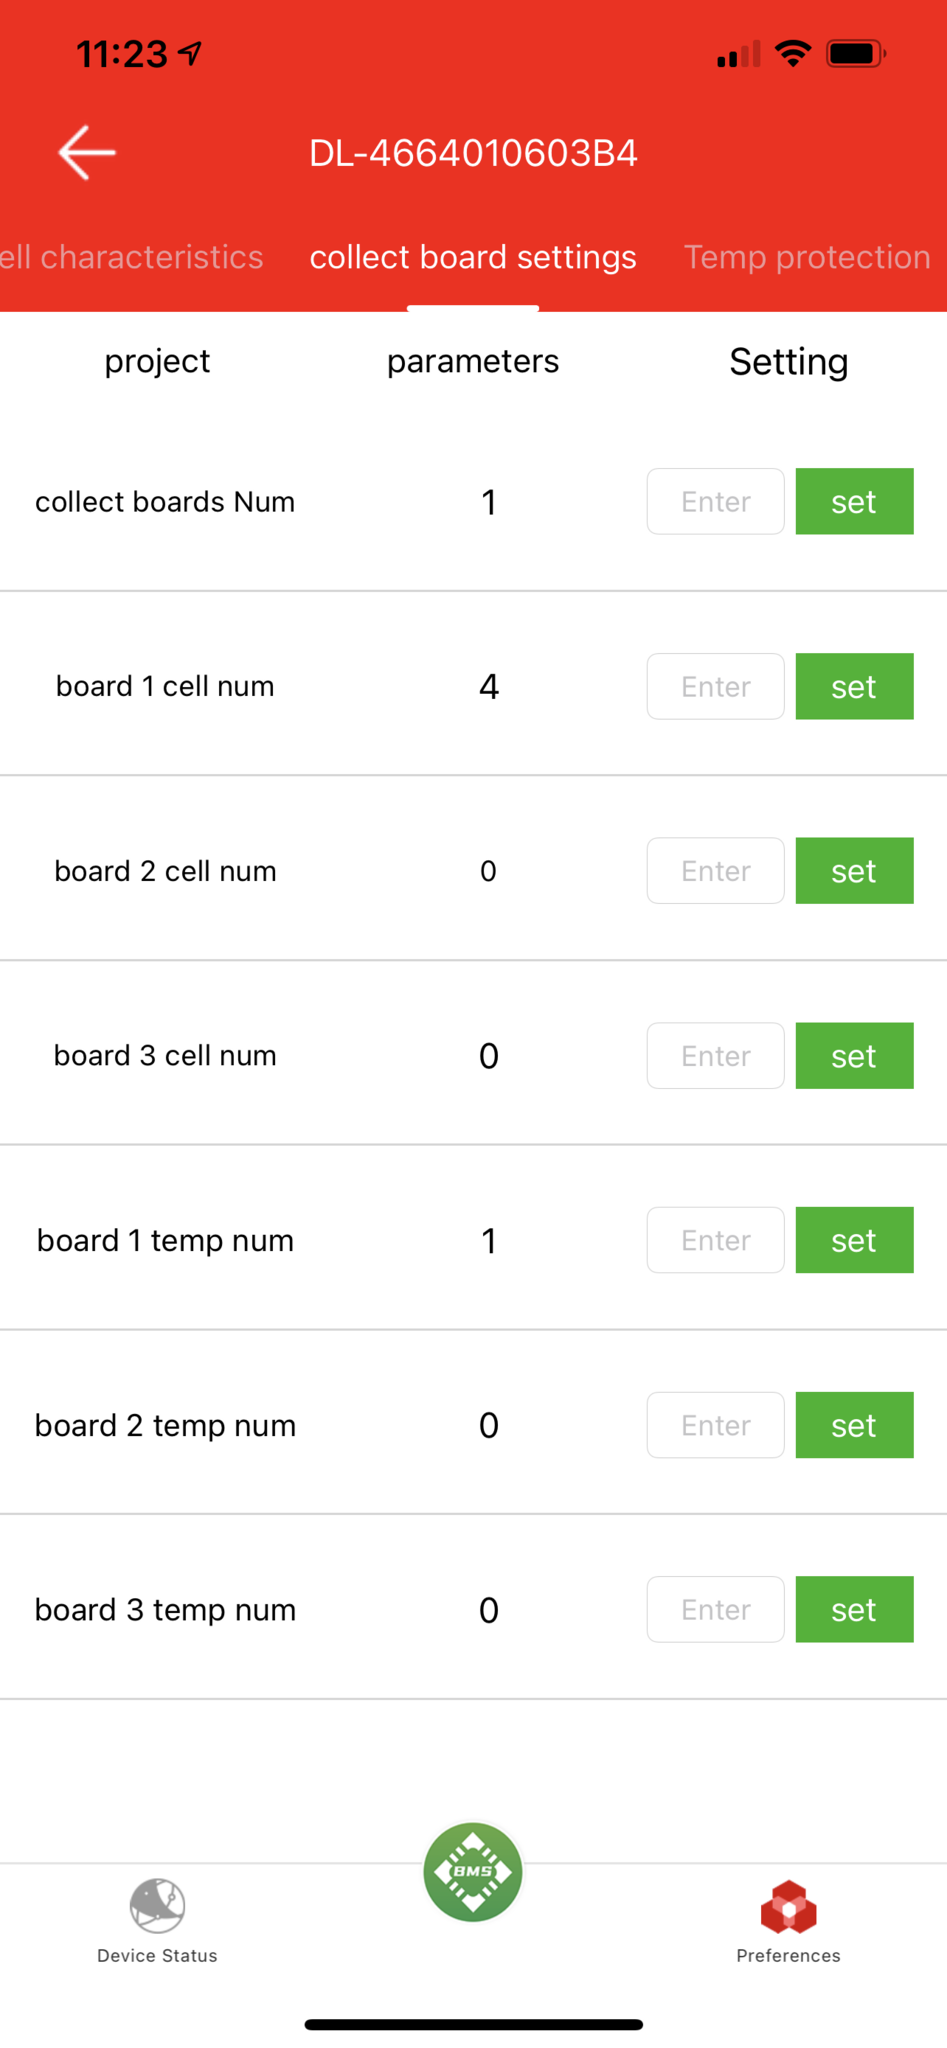Tap device title DL-4664010603B4

(473, 153)
